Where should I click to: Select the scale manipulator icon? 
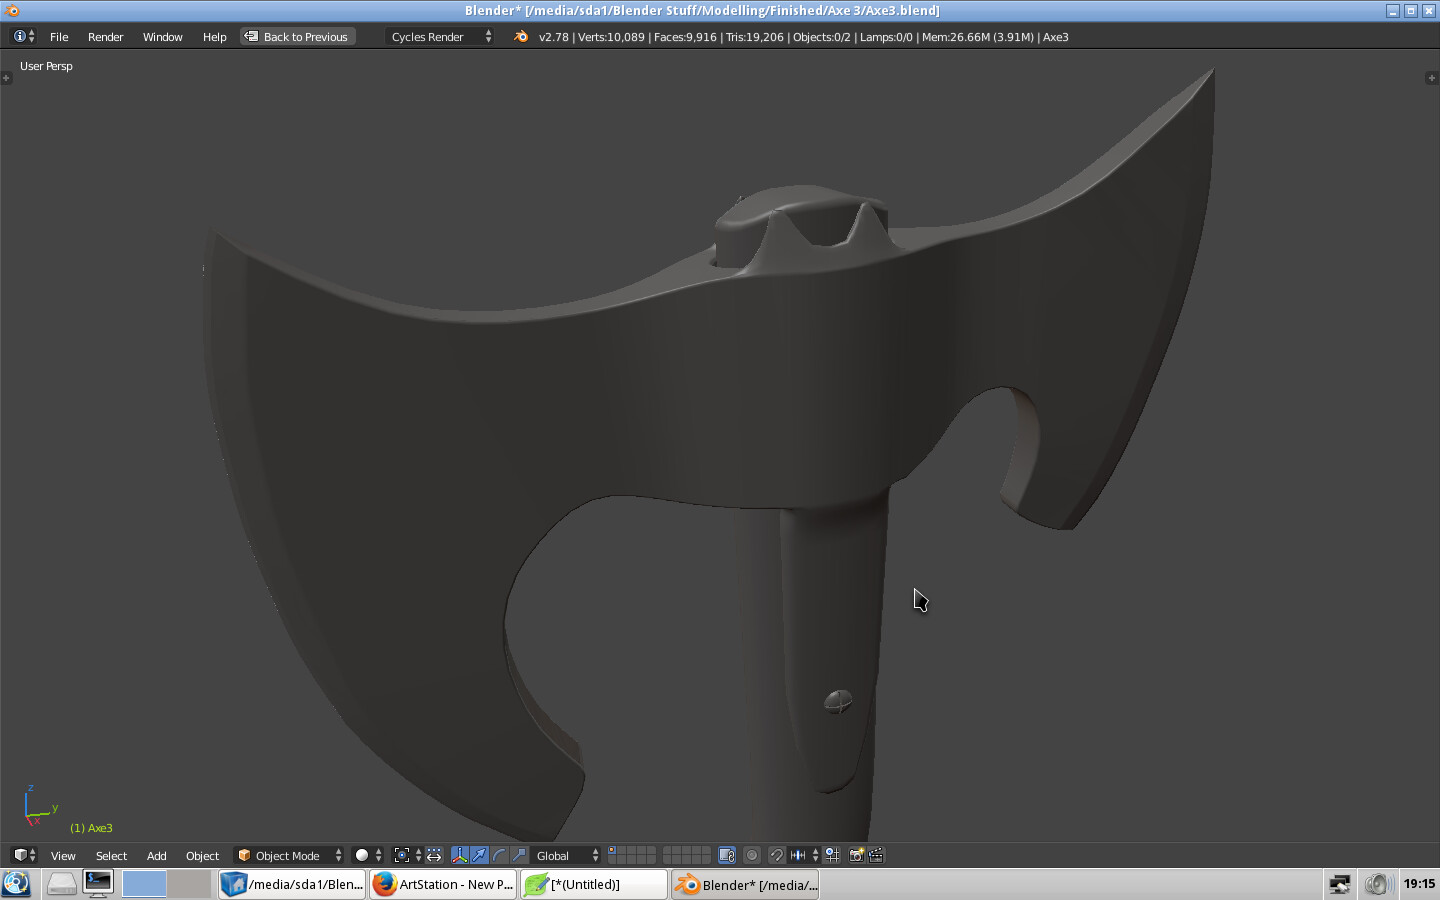(519, 855)
